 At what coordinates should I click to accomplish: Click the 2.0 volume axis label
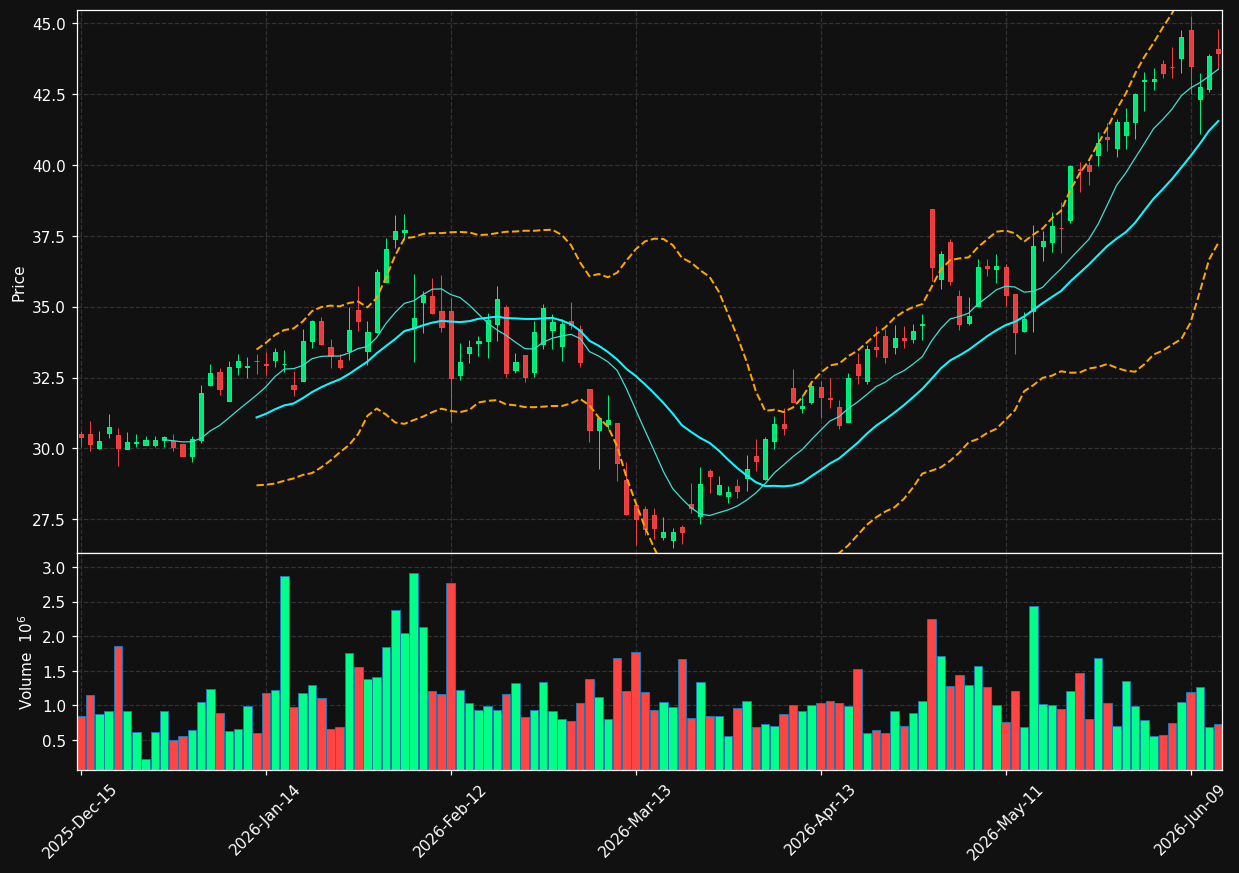[x=56, y=637]
